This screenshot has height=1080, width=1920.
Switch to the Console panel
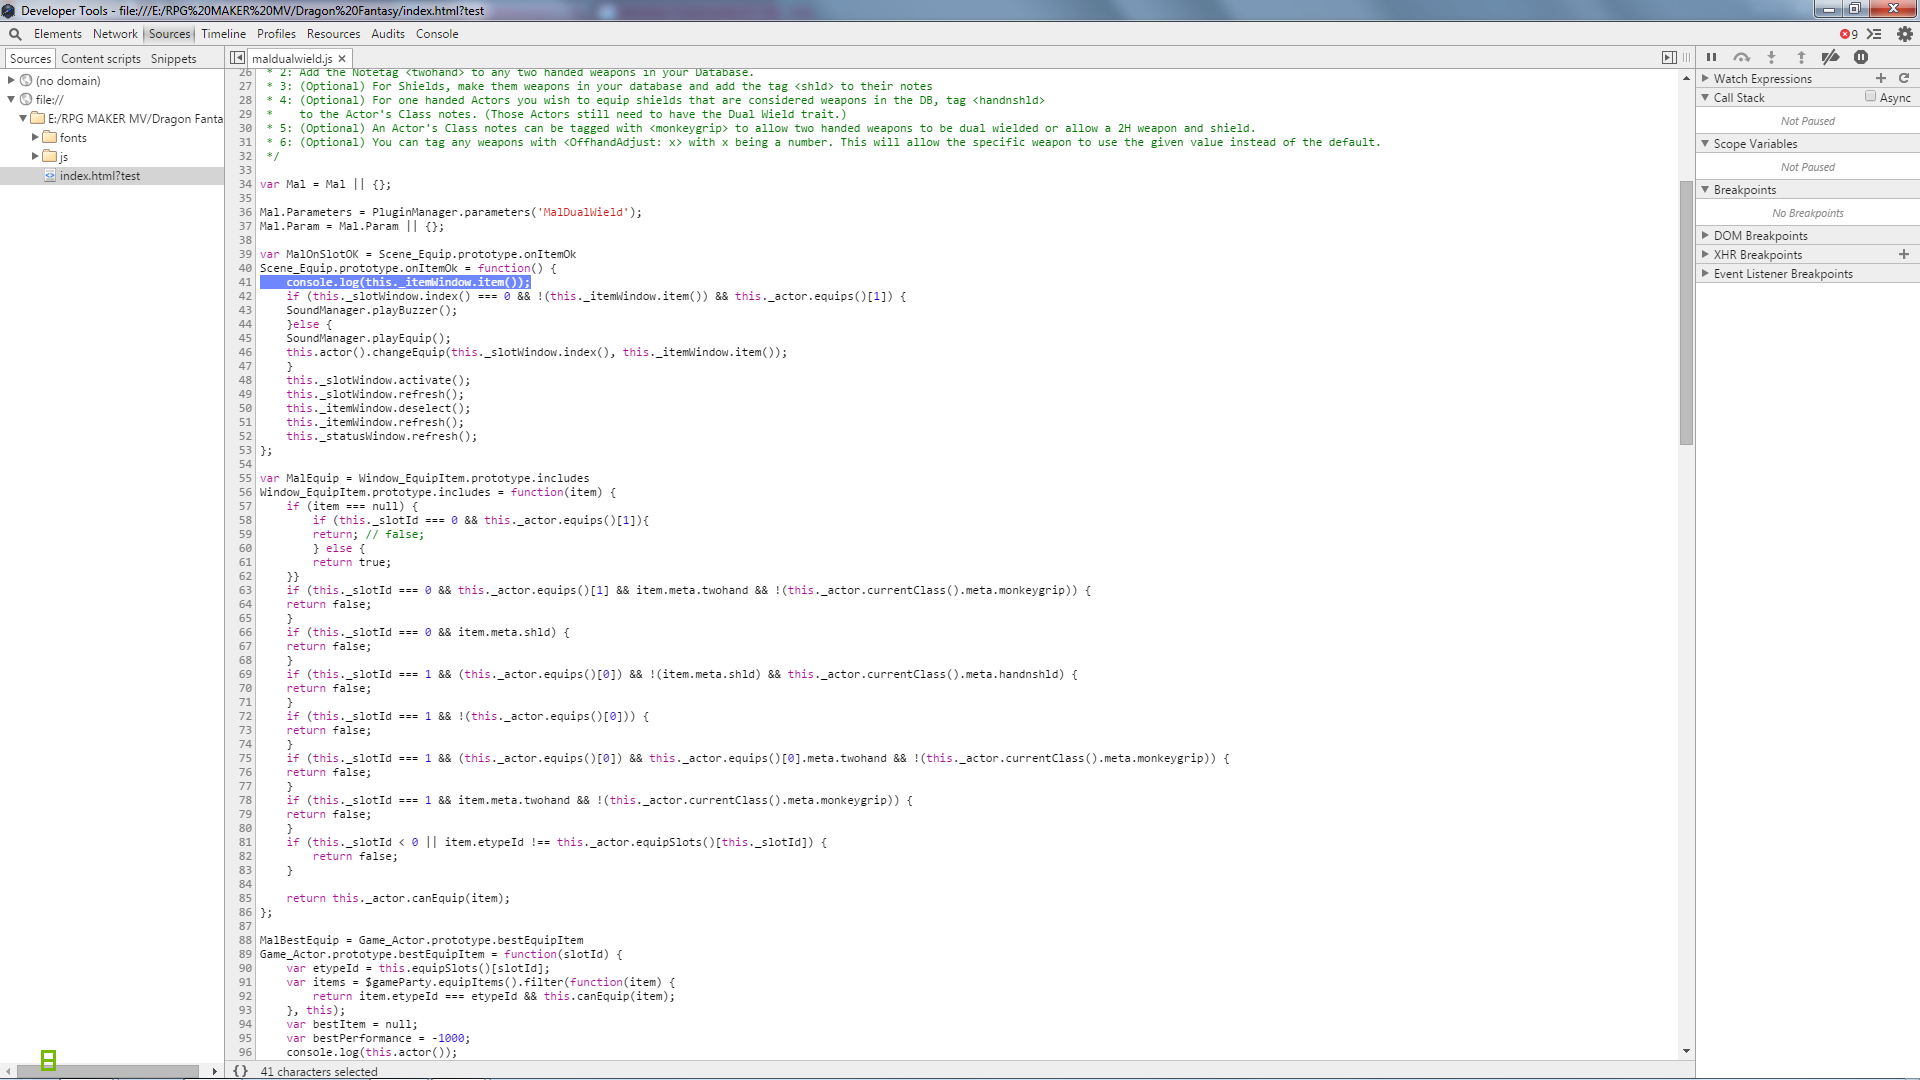pos(437,34)
